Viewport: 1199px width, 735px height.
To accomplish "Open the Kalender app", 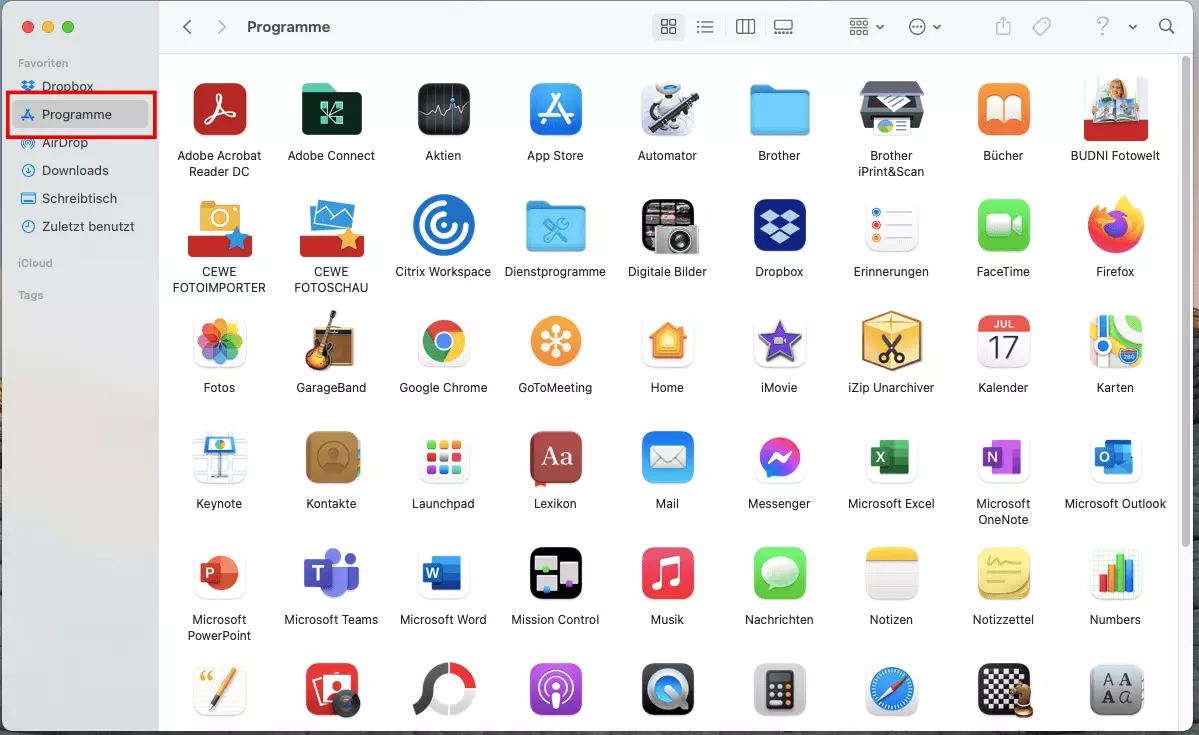I will [1003, 342].
